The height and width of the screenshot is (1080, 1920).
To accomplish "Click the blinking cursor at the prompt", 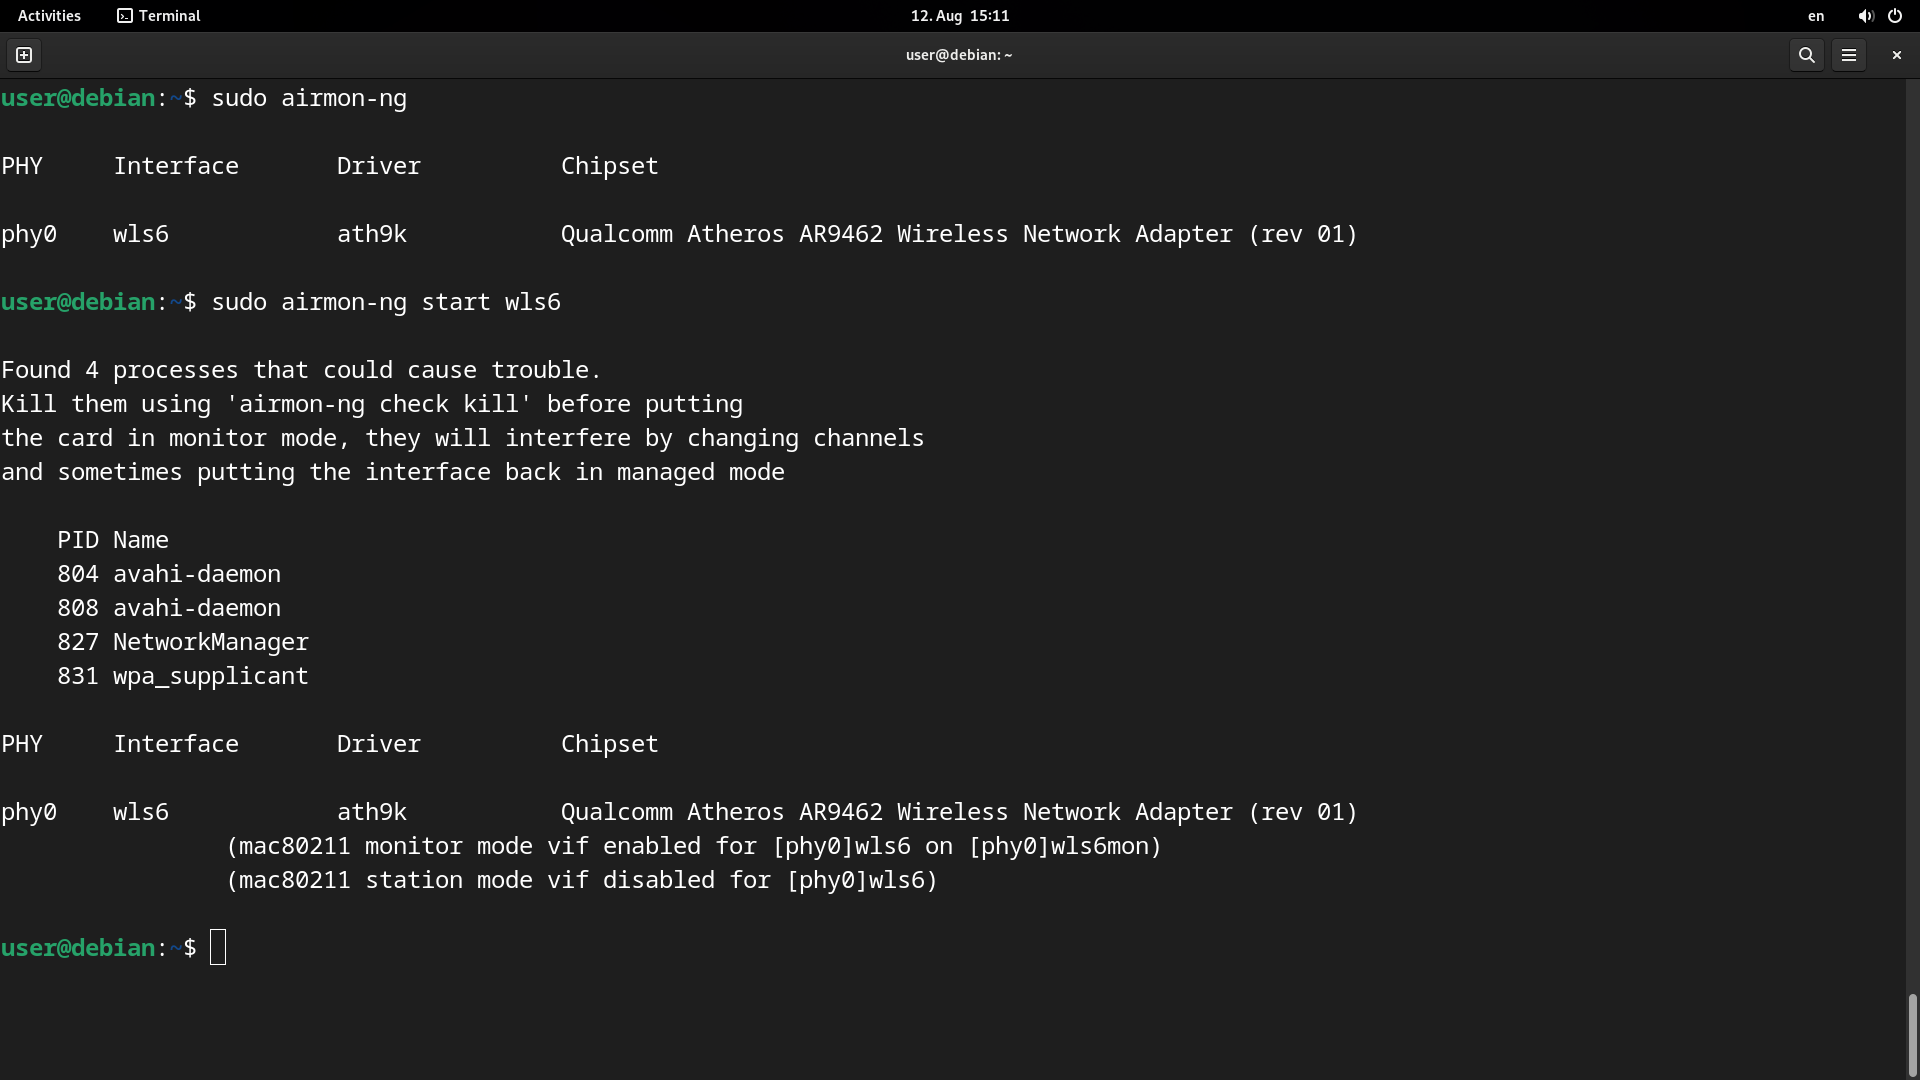I will (219, 946).
